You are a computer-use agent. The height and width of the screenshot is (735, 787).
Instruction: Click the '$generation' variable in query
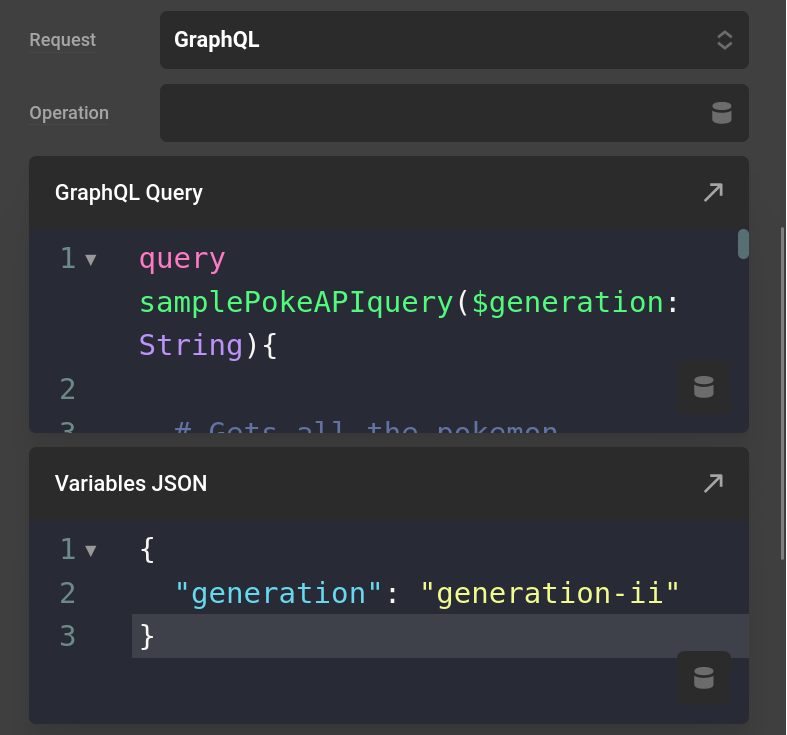(568, 303)
